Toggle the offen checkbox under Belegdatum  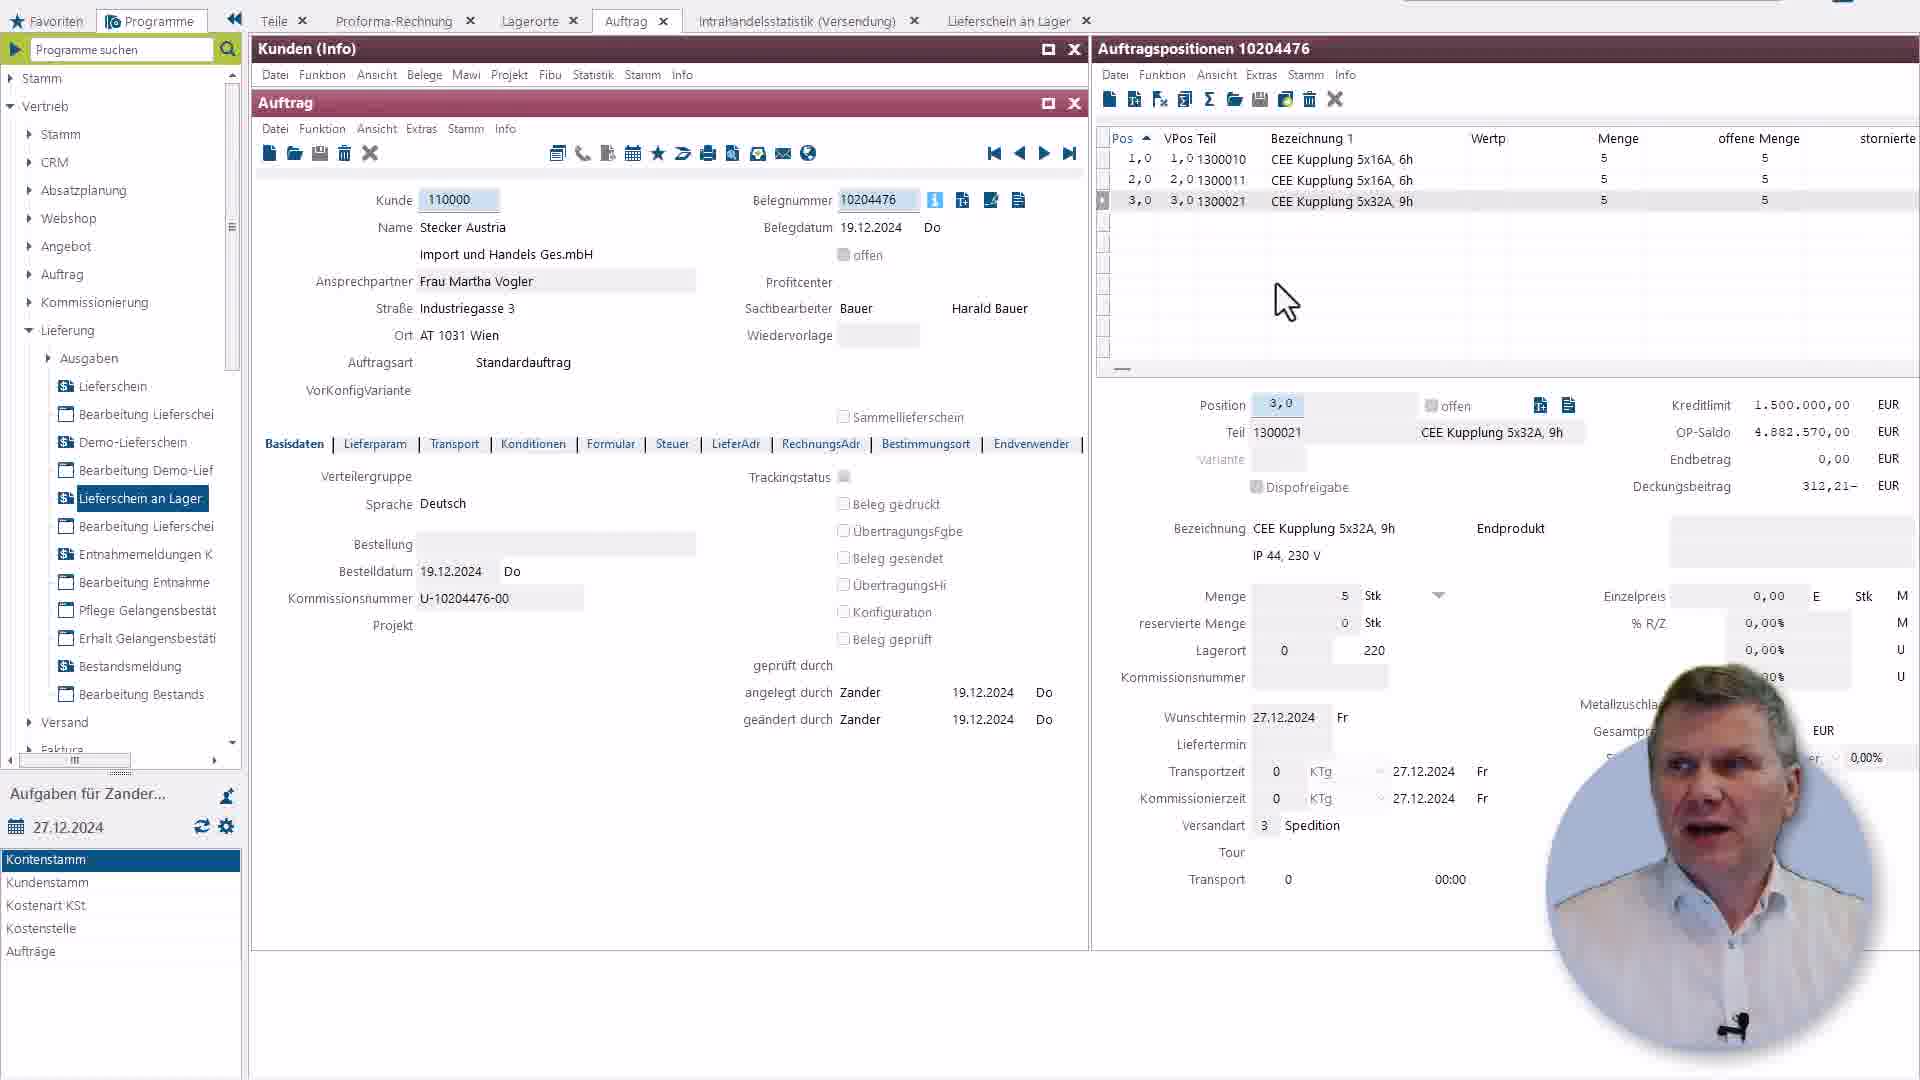click(844, 255)
